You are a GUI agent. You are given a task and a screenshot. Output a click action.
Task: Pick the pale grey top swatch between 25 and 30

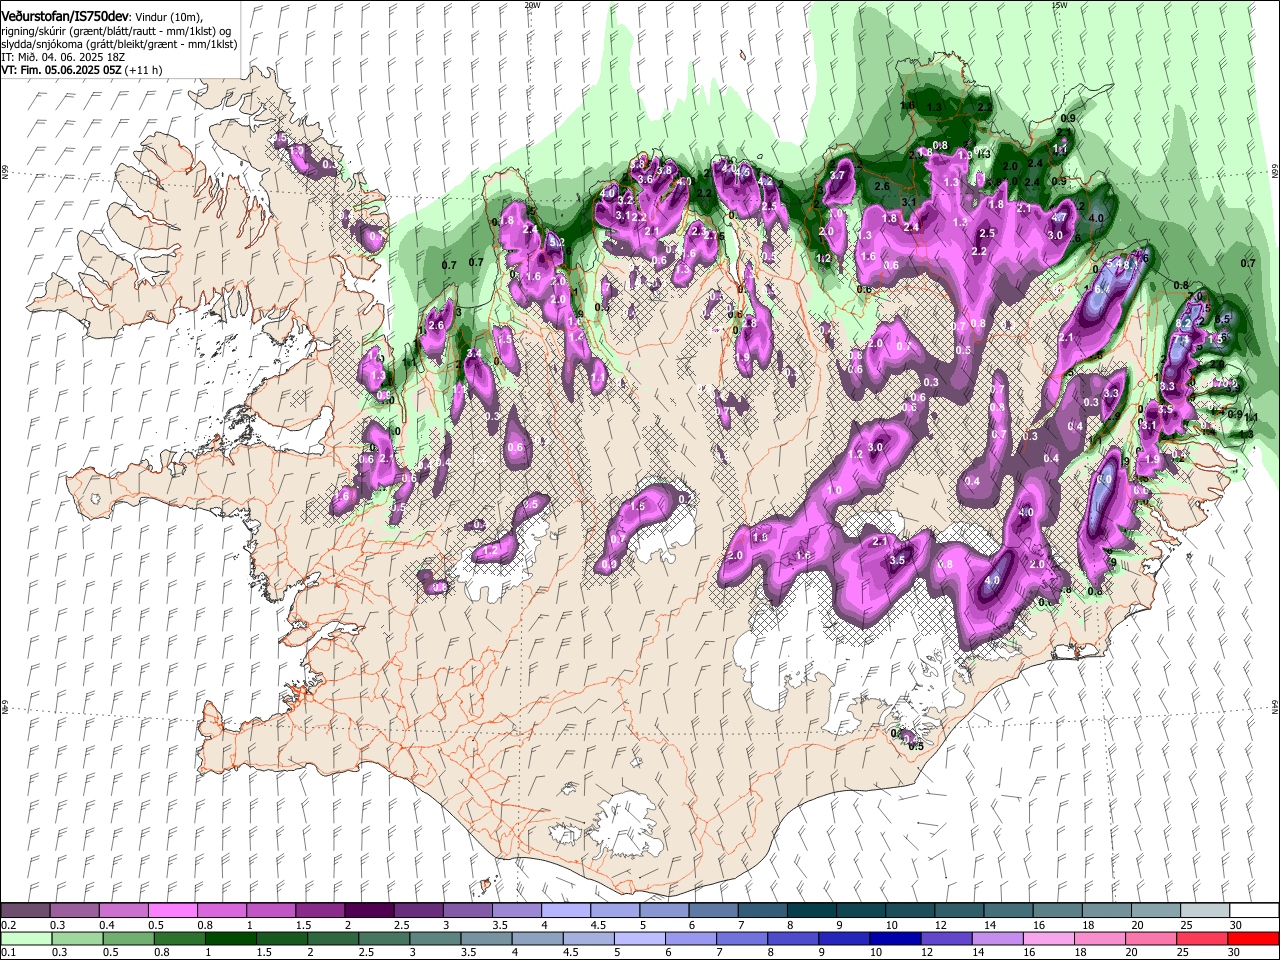coord(1205,911)
